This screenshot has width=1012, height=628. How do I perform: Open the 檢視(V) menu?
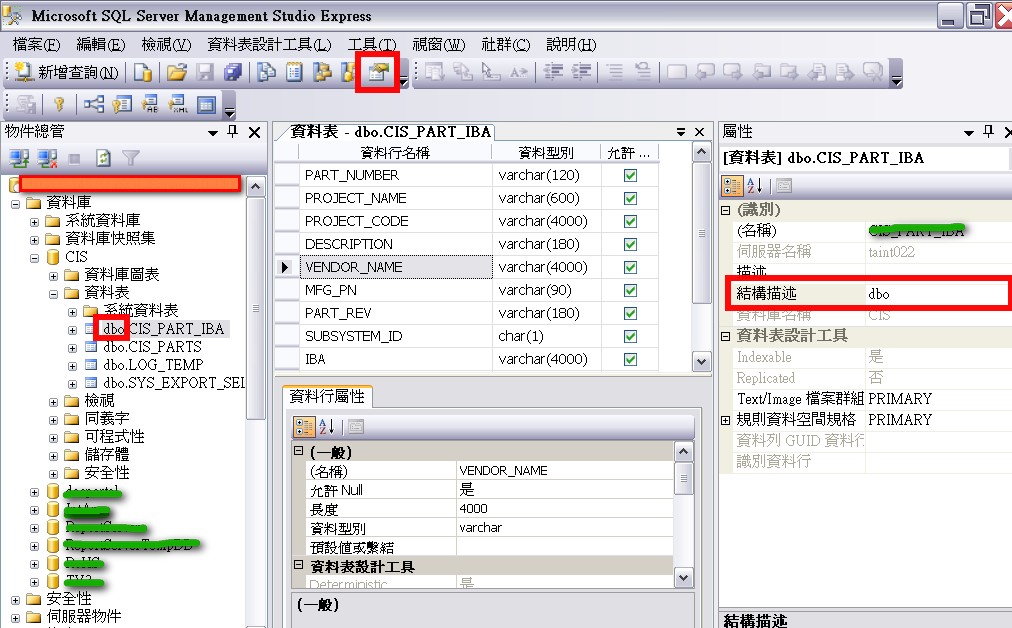[x=167, y=45]
